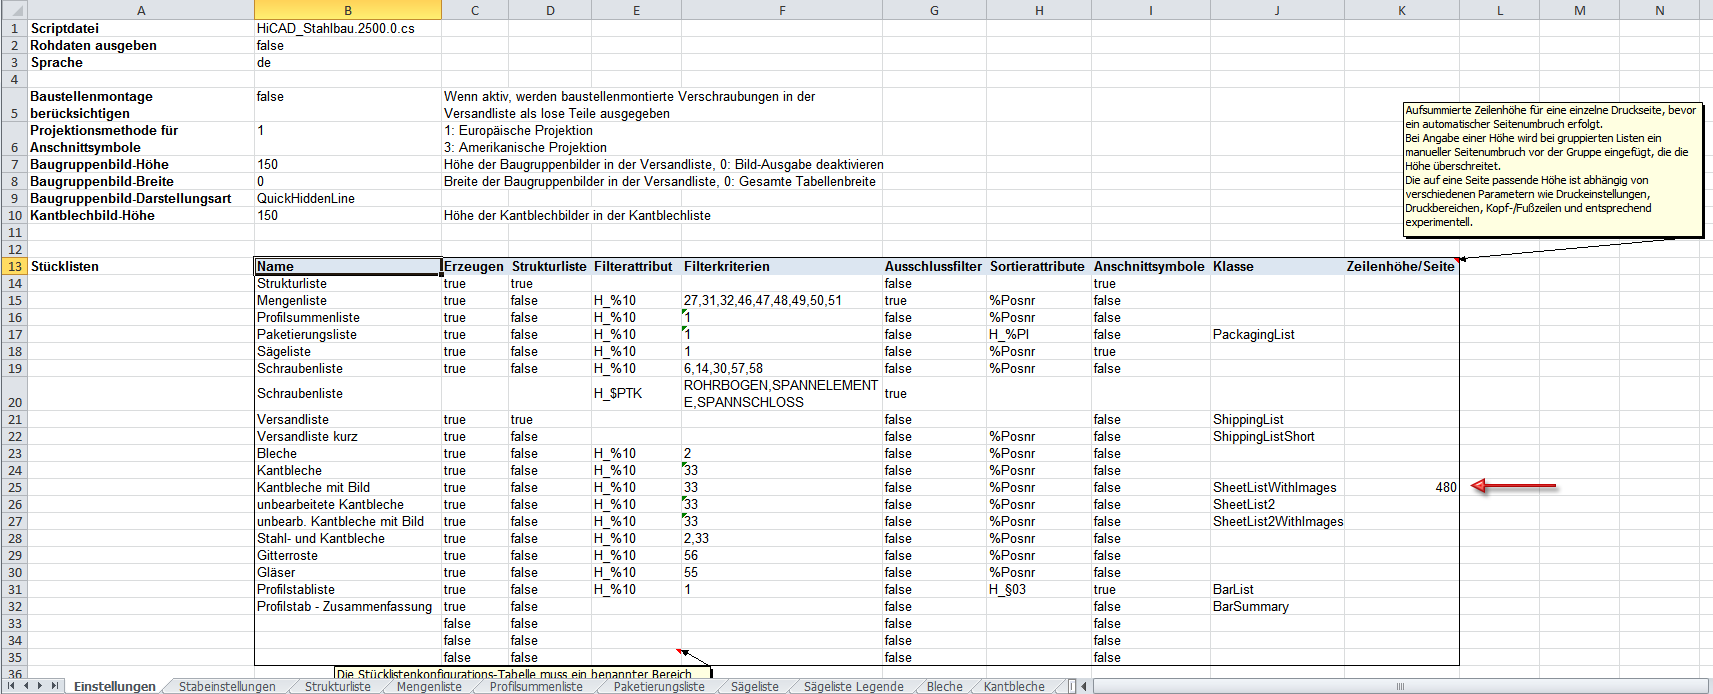The image size is (1713, 694).
Task: Select the cell containing value 480
Action: 1400,488
